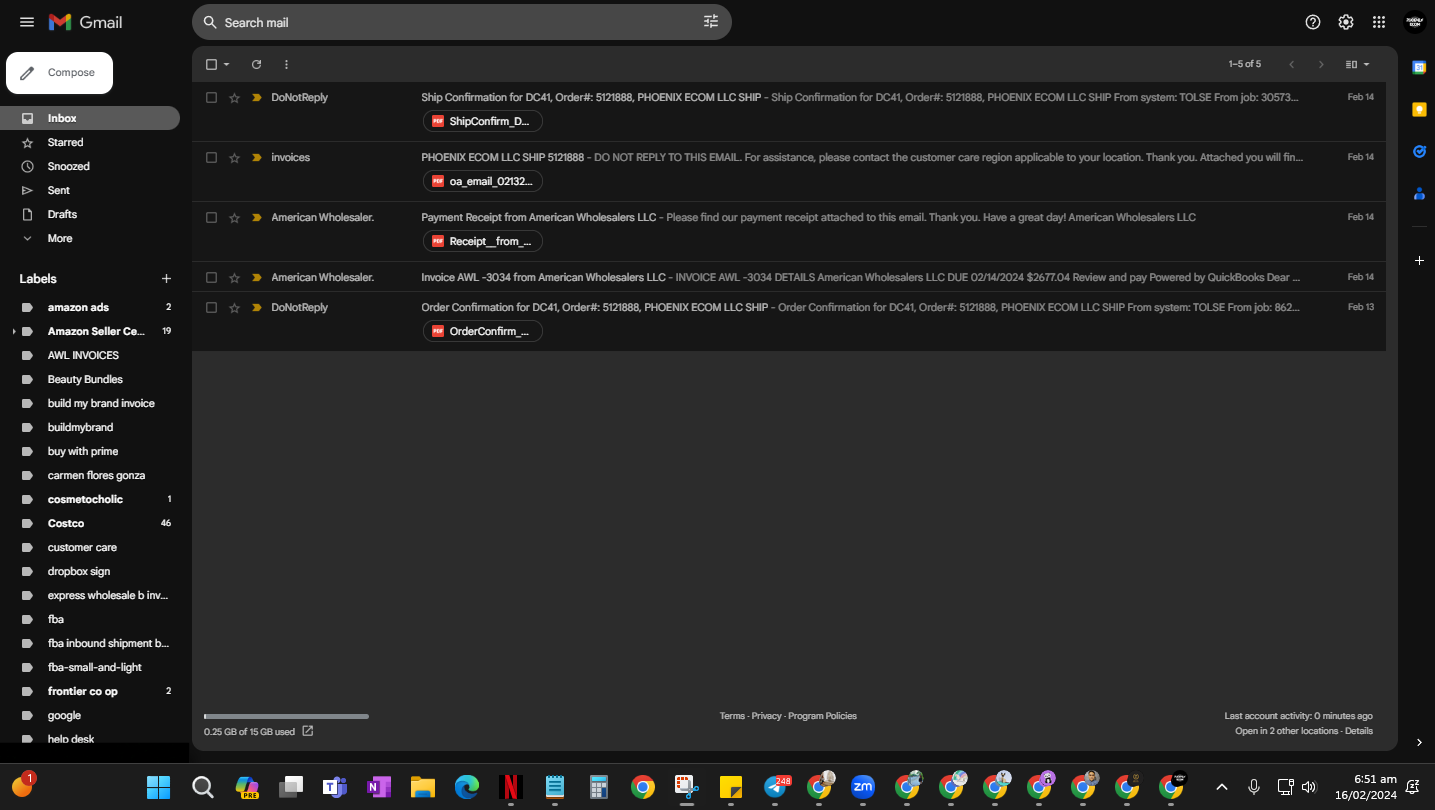
Task: Open the oa_email PDF attachment chip
Action: 483,181
